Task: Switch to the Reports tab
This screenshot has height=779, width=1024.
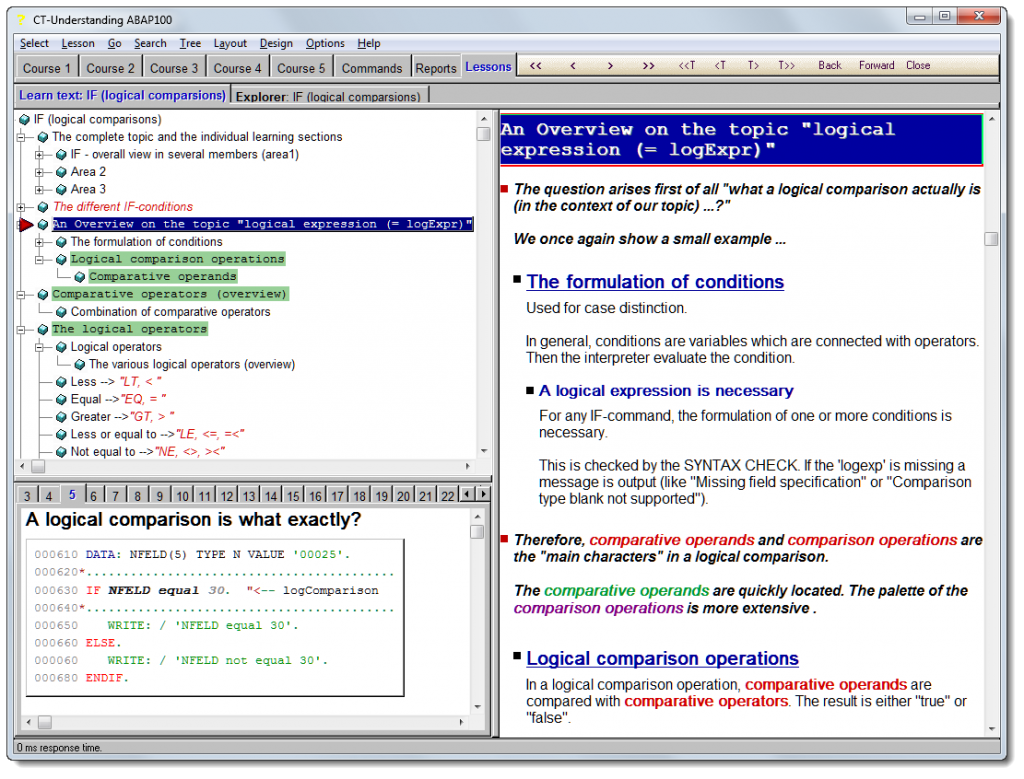Action: tap(436, 65)
